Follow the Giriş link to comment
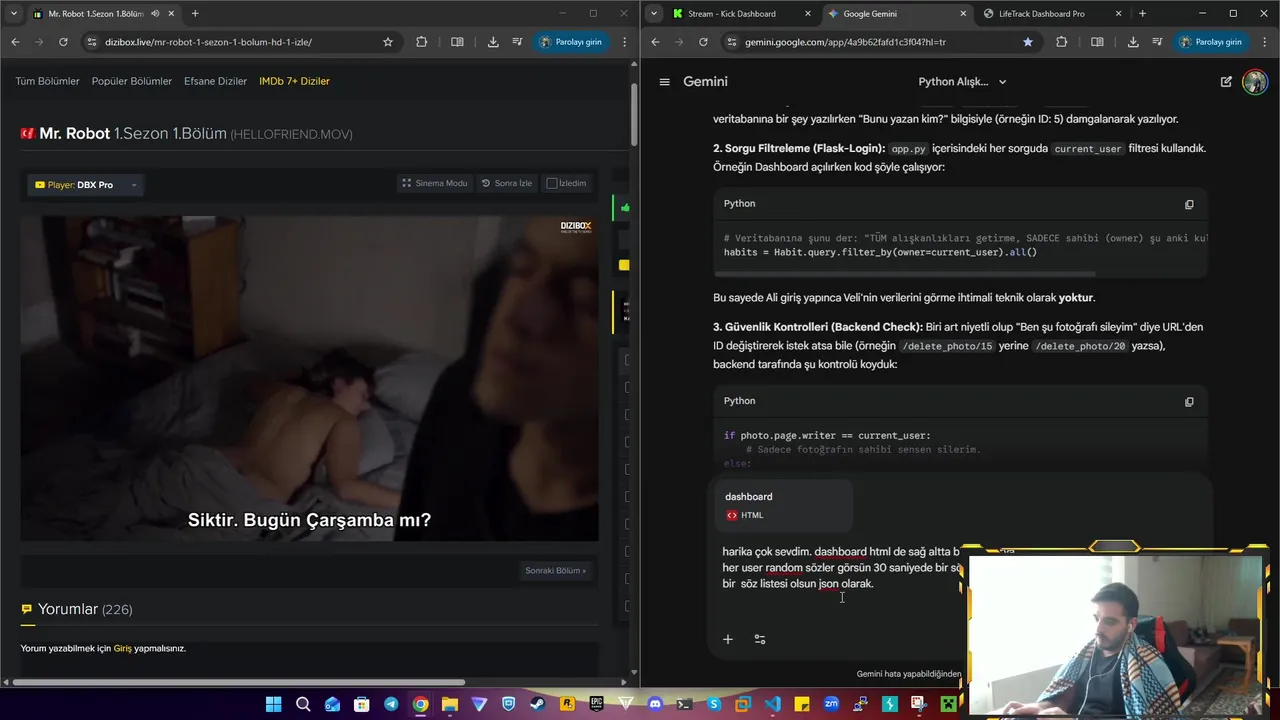Screen dimensions: 1280x720 pos(122,649)
